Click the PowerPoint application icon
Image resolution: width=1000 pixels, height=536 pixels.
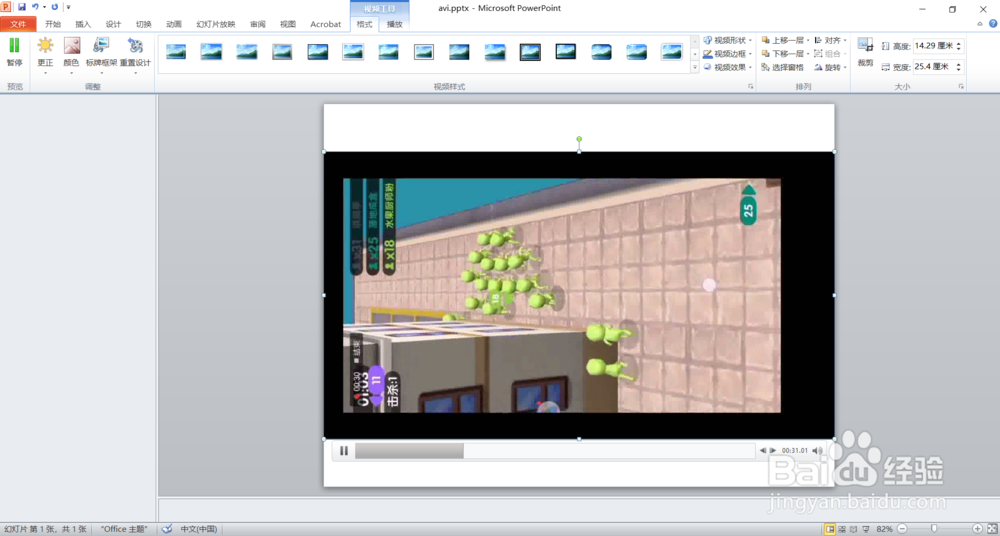pos(6,7)
